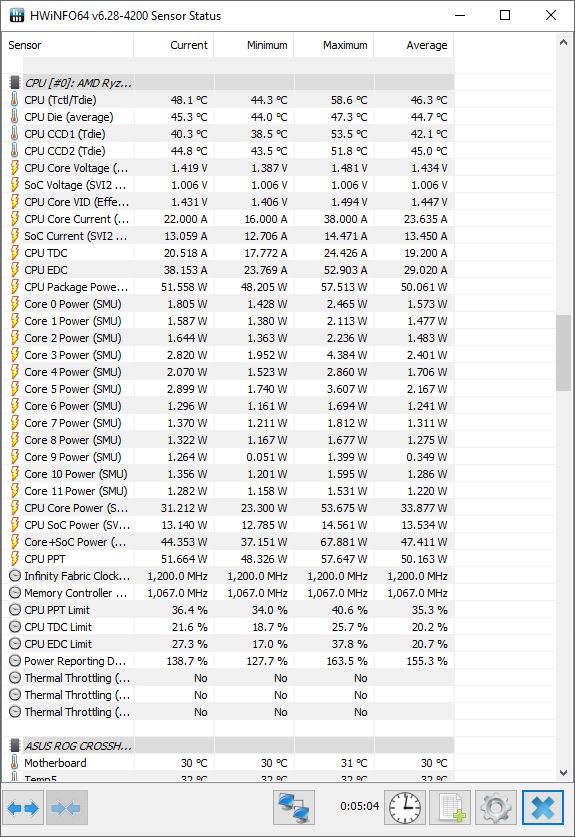This screenshot has height=837, width=575.
Task: Start logging with the document-plus icon
Action: (451, 808)
